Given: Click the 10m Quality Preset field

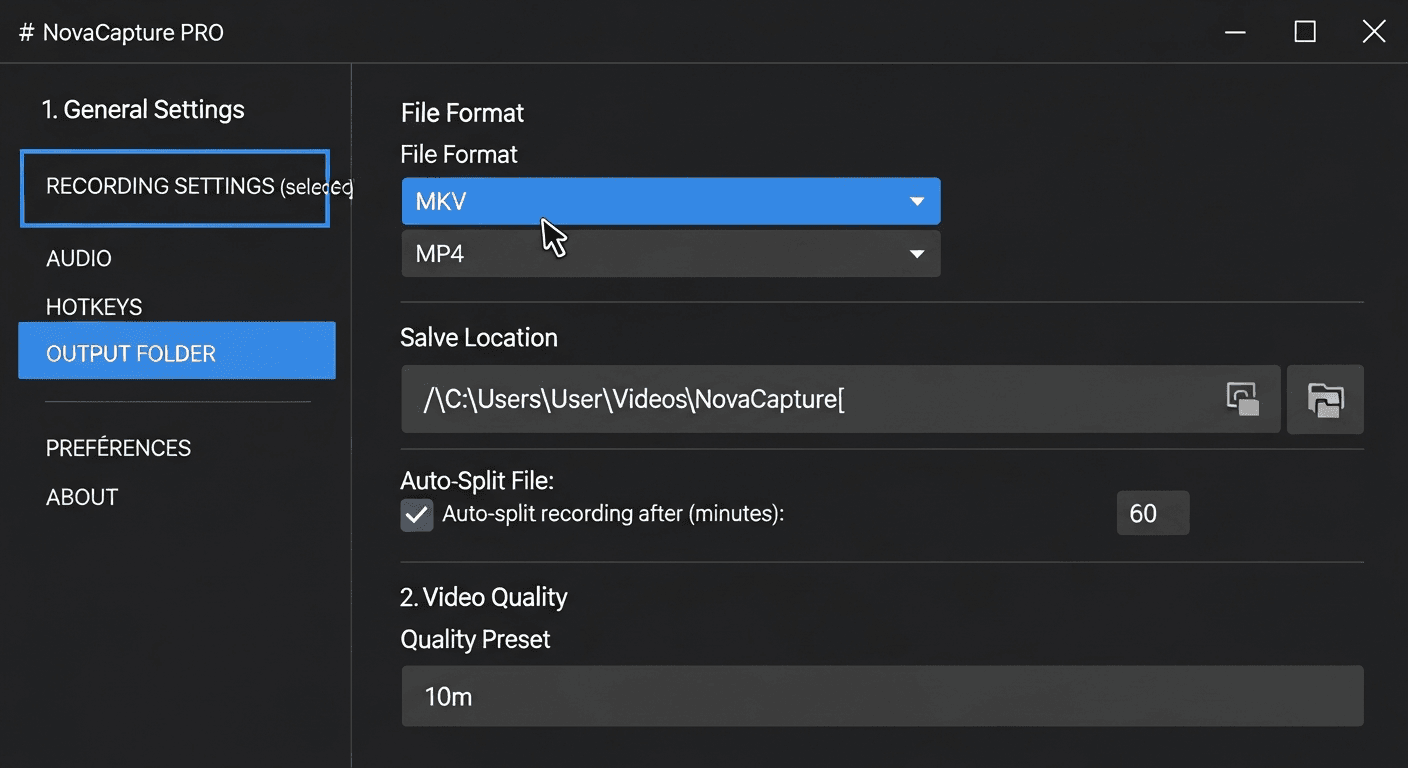Looking at the screenshot, I should (x=882, y=696).
